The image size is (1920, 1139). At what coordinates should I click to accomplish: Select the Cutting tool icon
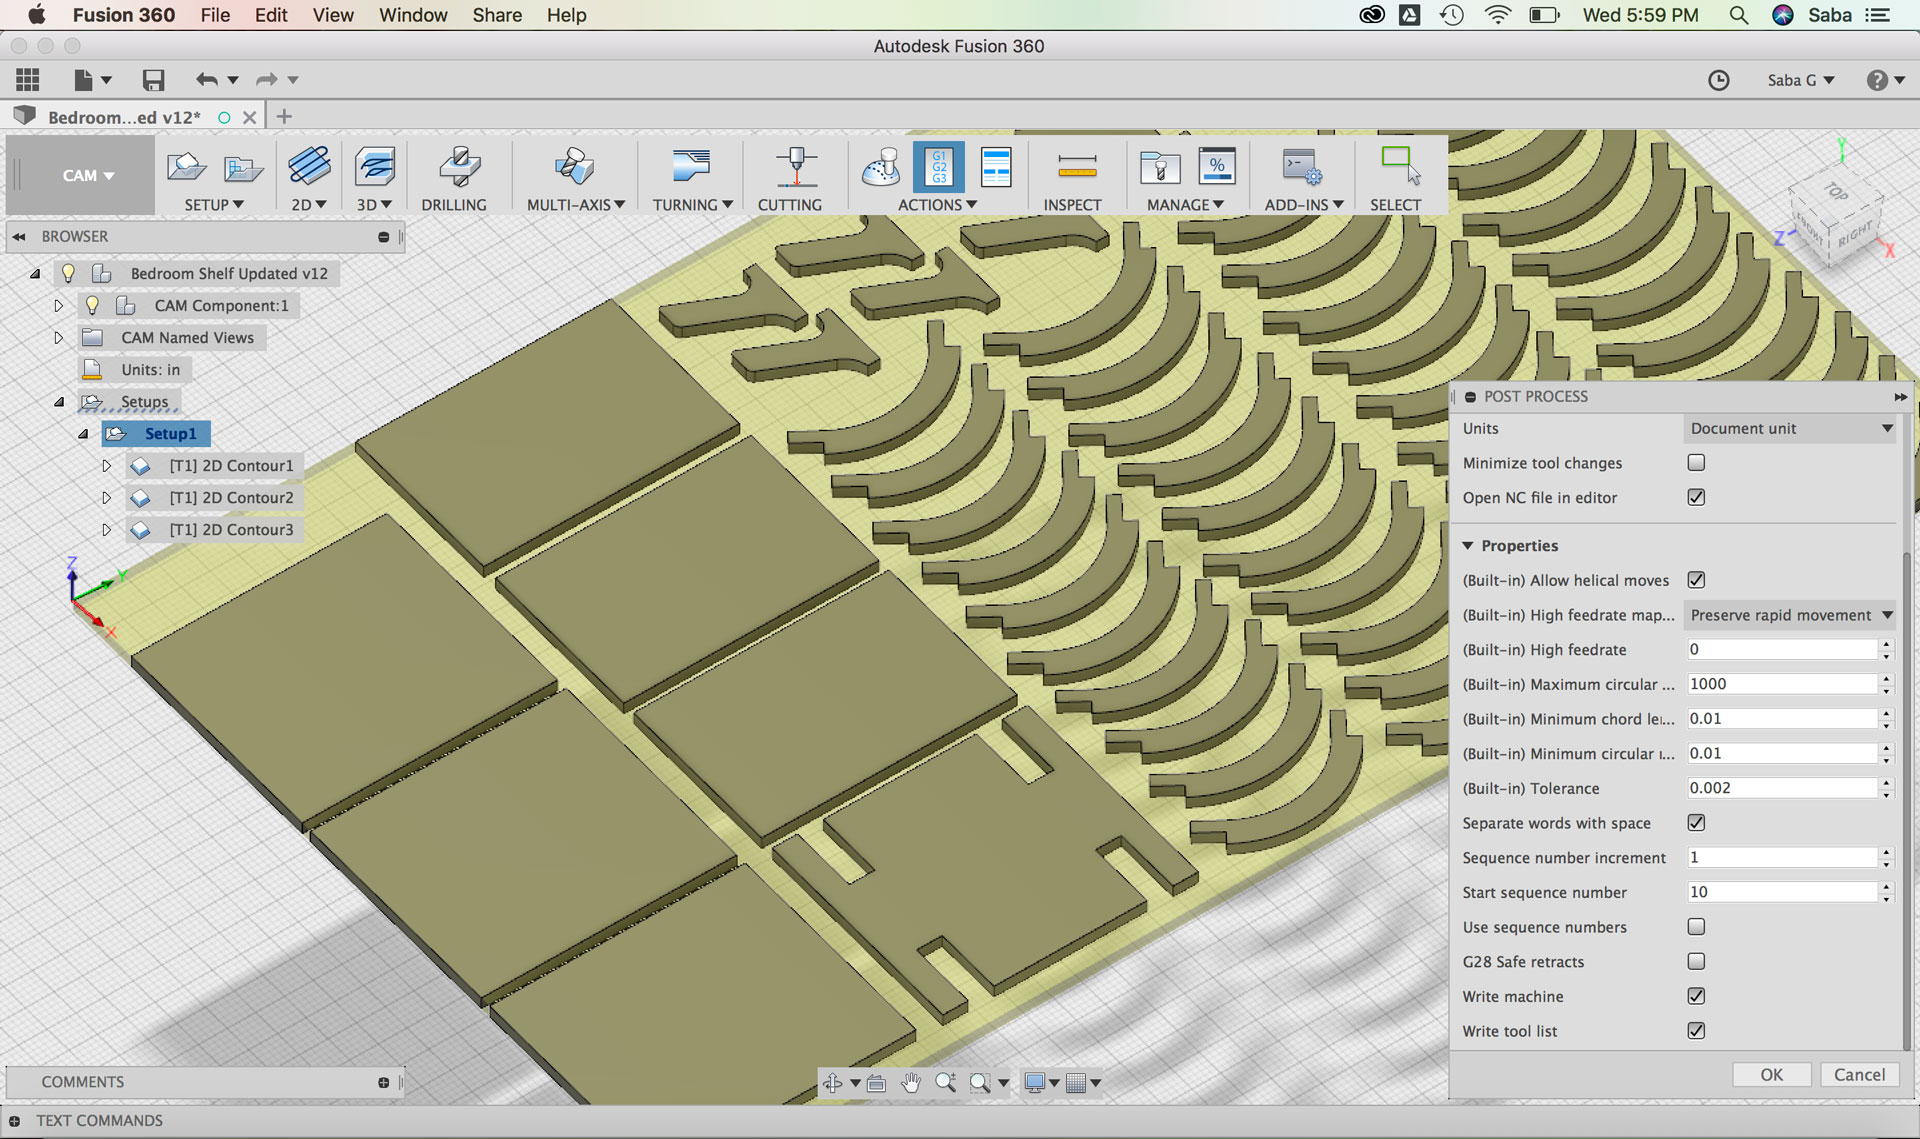coord(795,167)
